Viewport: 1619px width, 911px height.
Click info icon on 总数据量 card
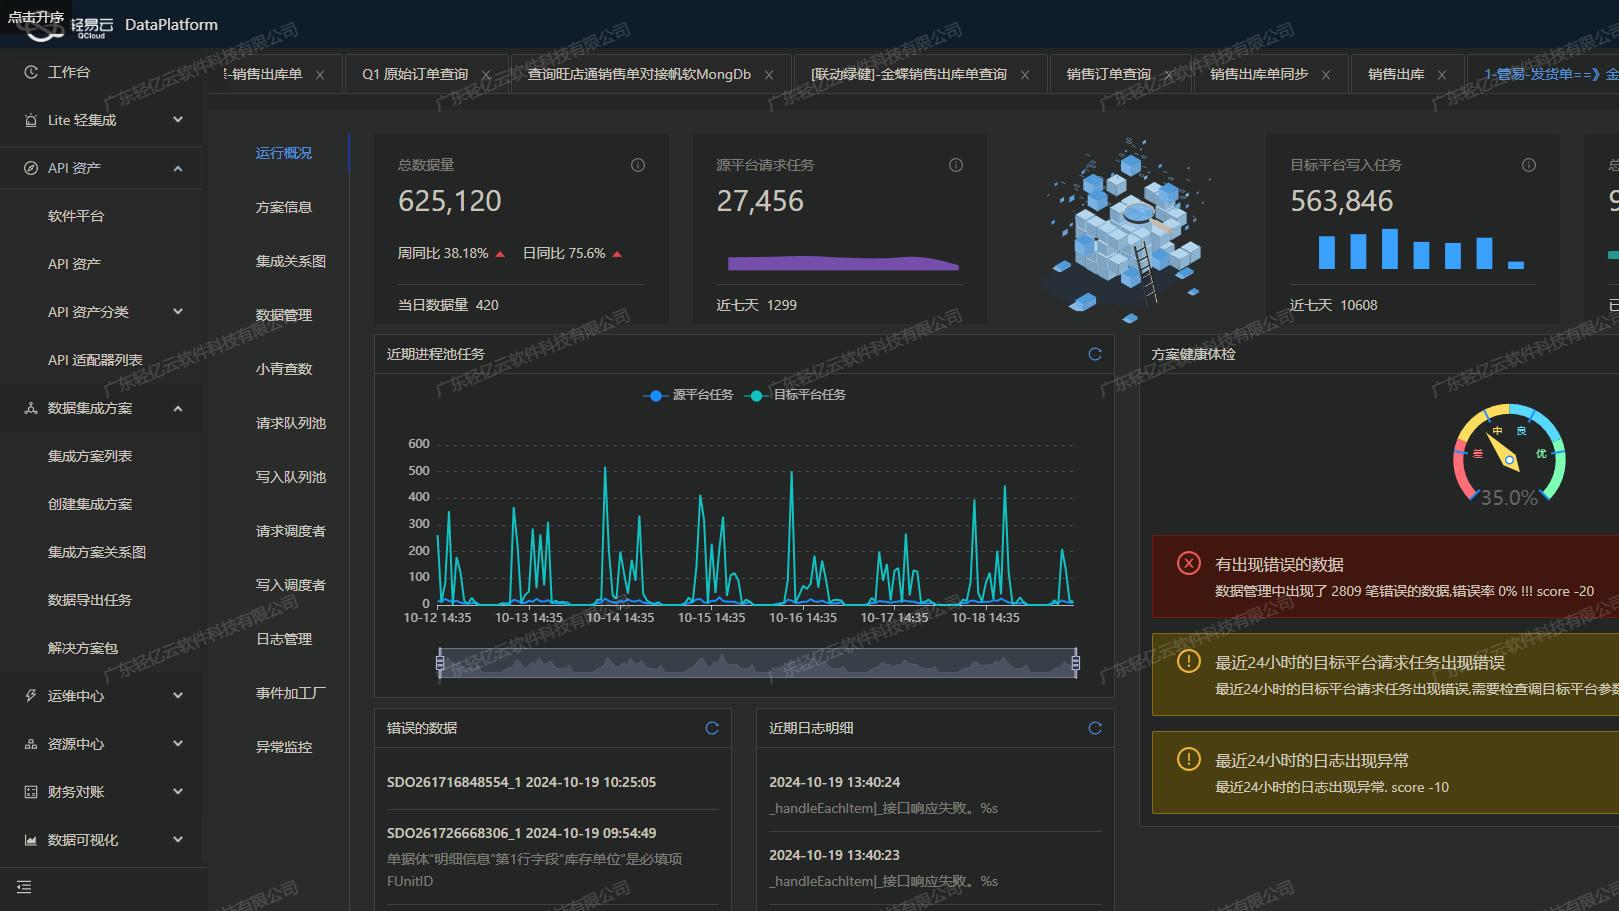coord(638,165)
